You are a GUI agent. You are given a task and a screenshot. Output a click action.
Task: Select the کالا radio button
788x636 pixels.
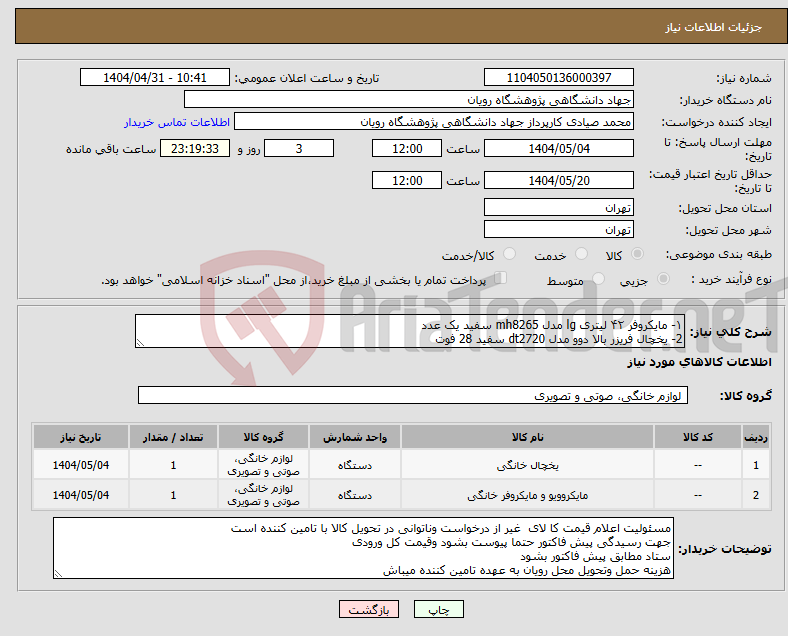coord(637,254)
